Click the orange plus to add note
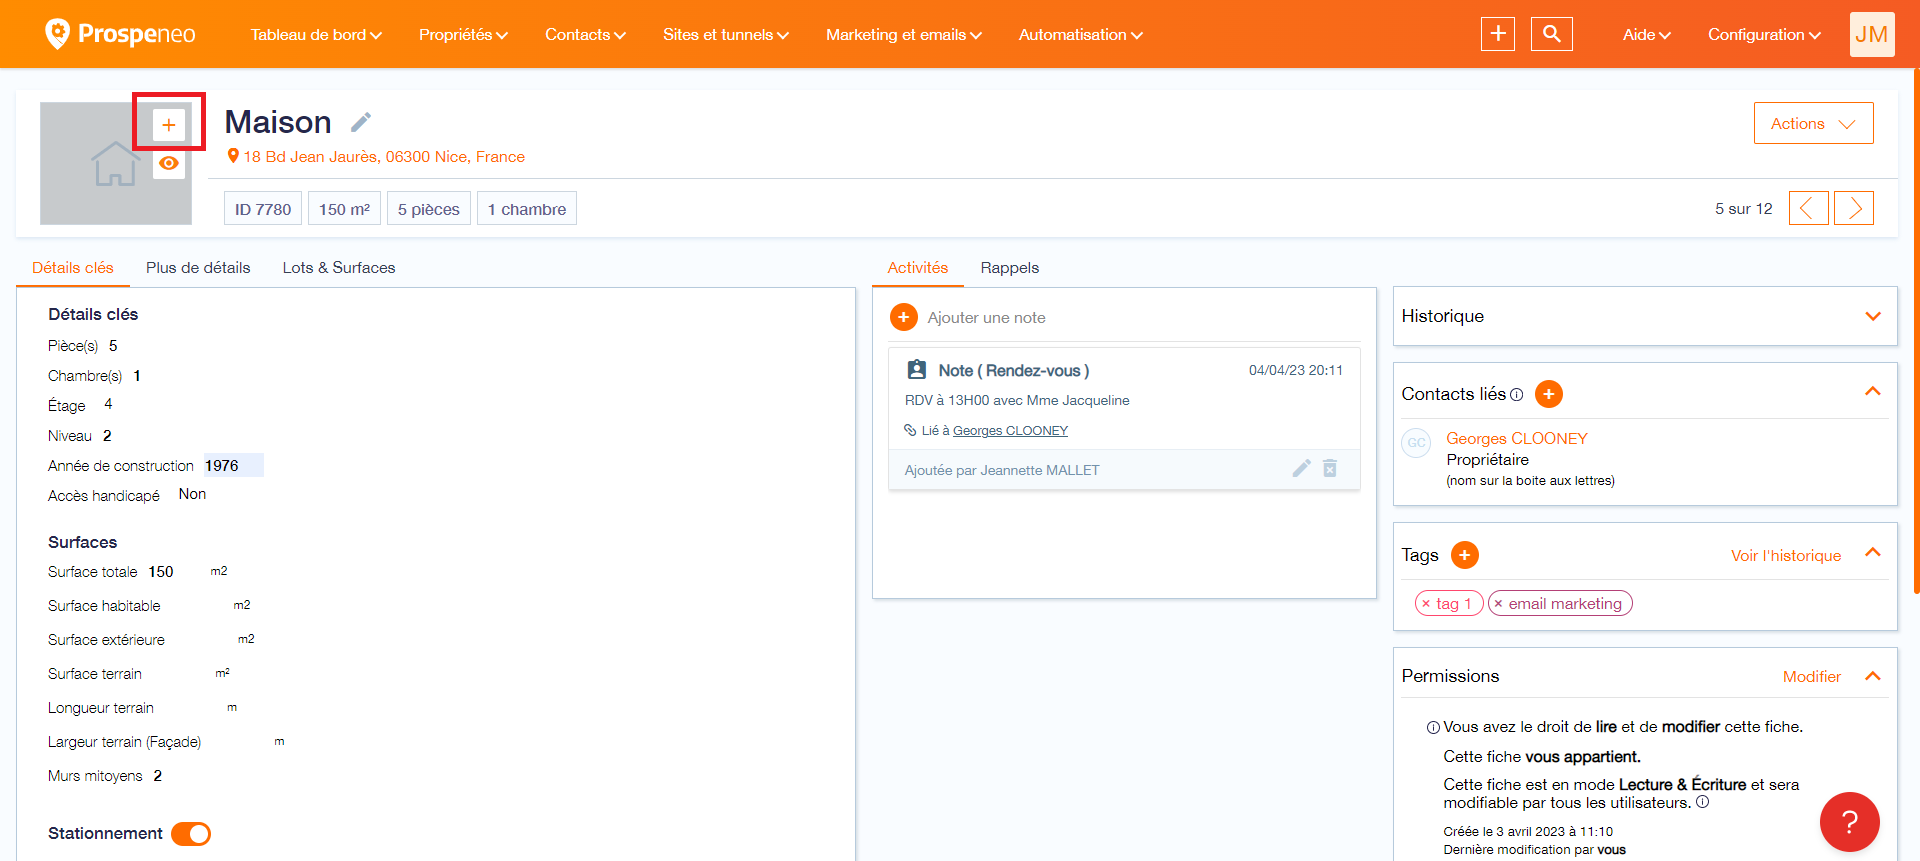The width and height of the screenshot is (1920, 861). pyautogui.click(x=904, y=317)
